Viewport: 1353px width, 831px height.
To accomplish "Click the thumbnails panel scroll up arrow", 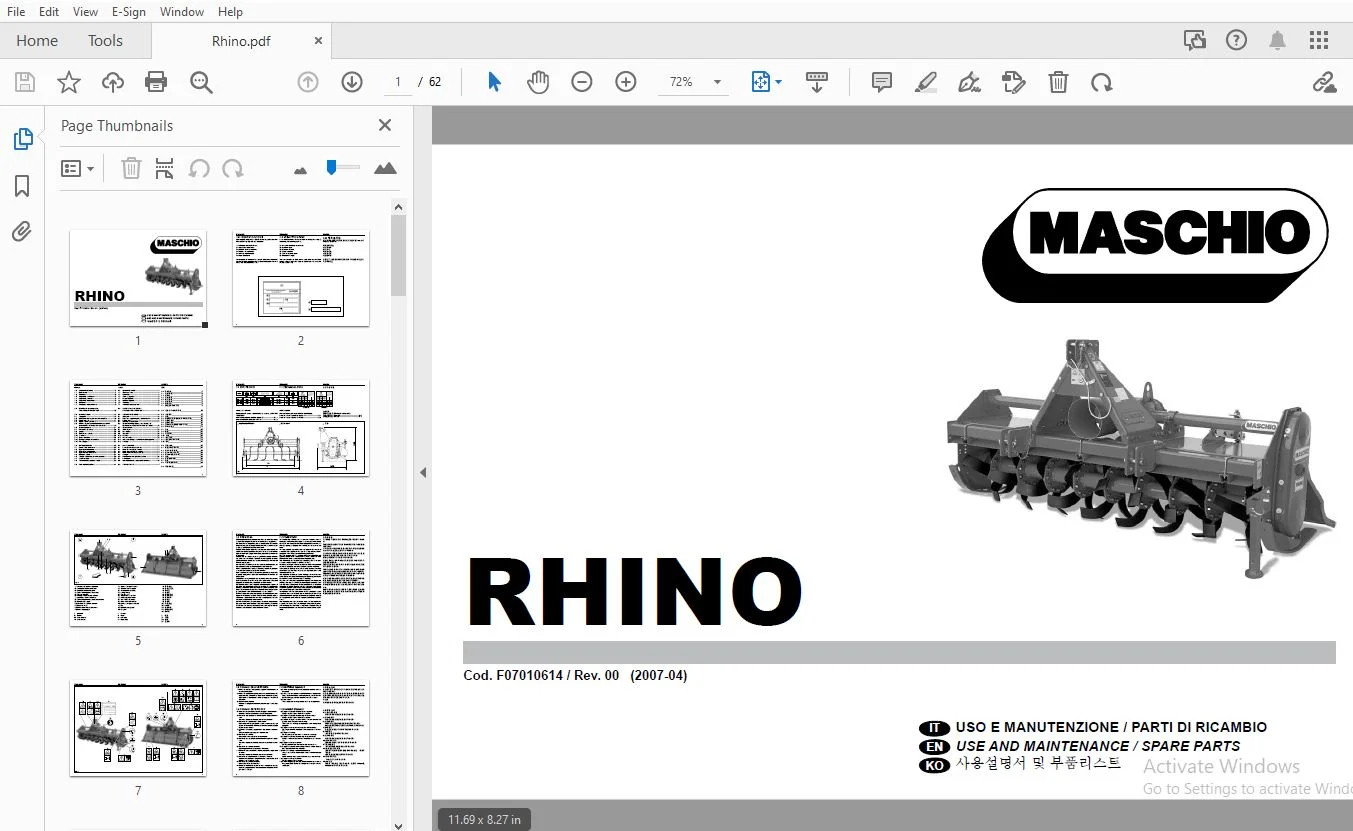I will pos(398,207).
